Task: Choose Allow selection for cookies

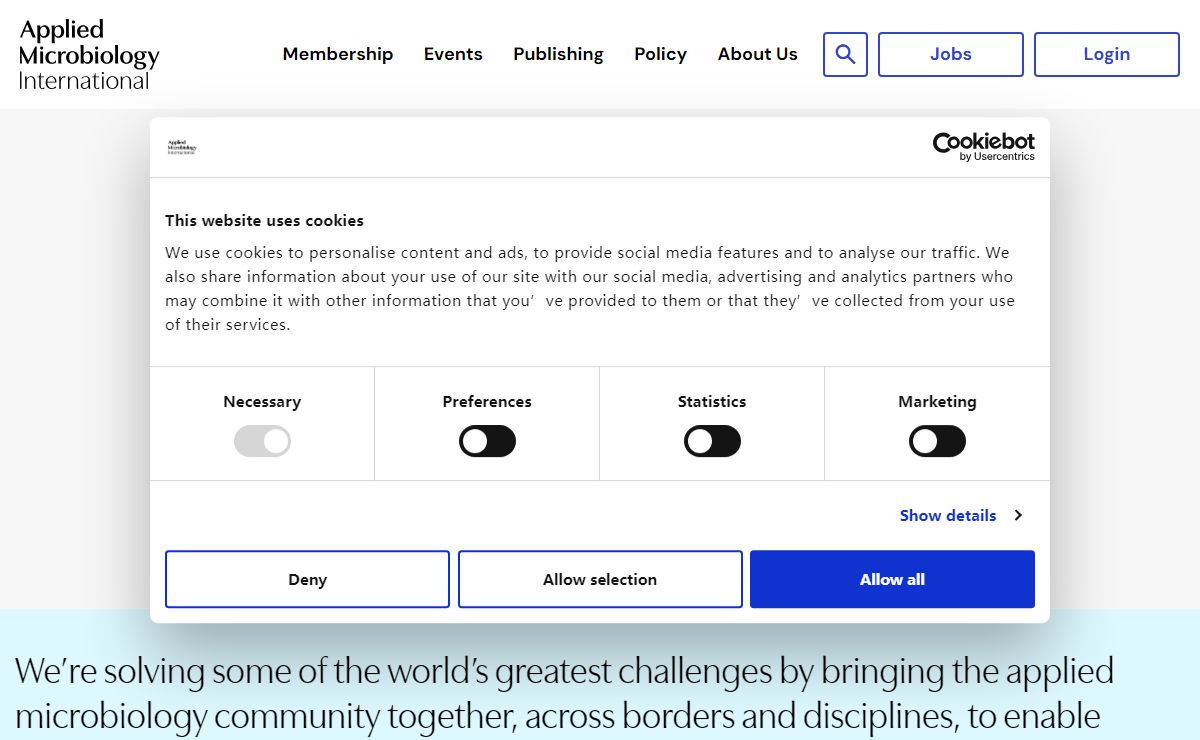Action: 600,579
